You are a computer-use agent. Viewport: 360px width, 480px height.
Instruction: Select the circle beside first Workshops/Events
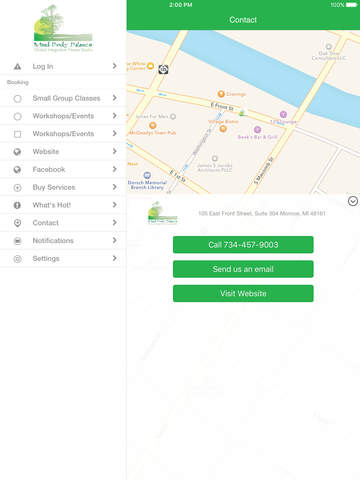pyautogui.click(x=17, y=116)
